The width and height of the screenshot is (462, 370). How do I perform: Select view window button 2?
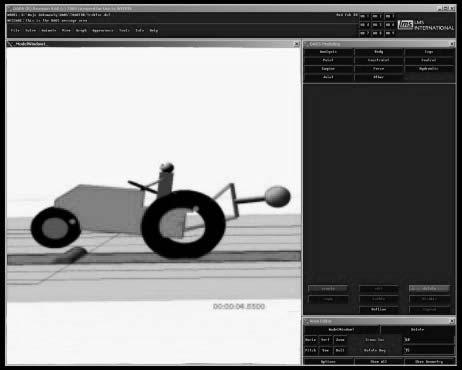coord(377,16)
